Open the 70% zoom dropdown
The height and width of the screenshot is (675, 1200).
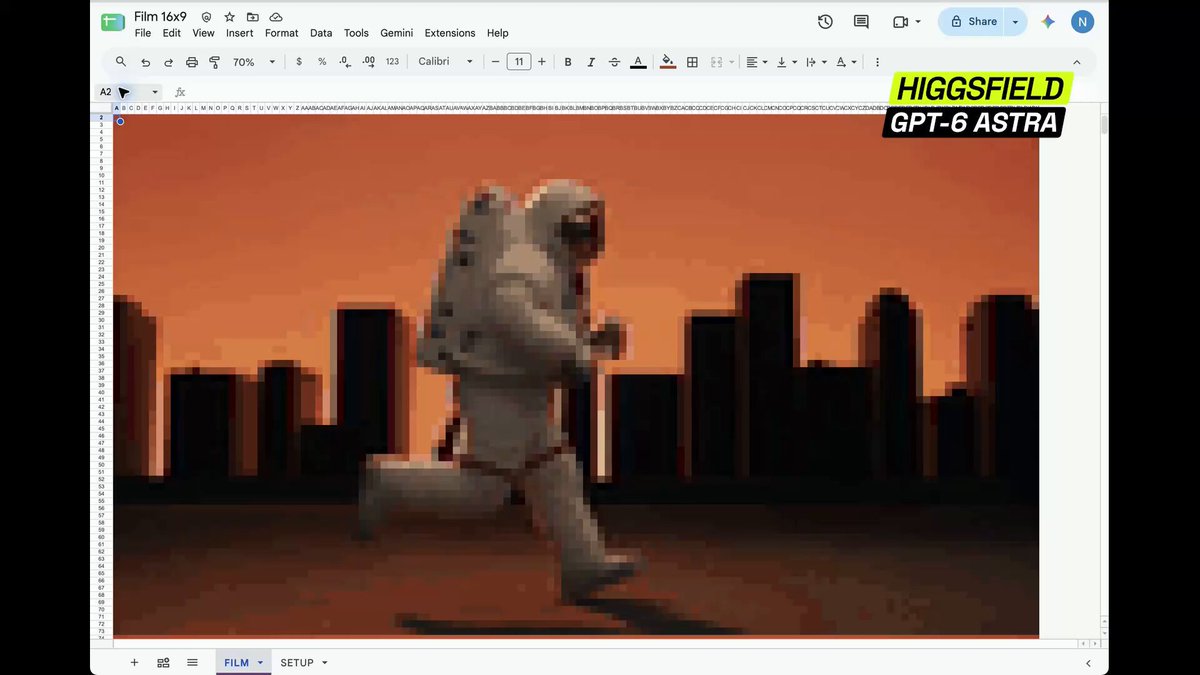coord(254,62)
